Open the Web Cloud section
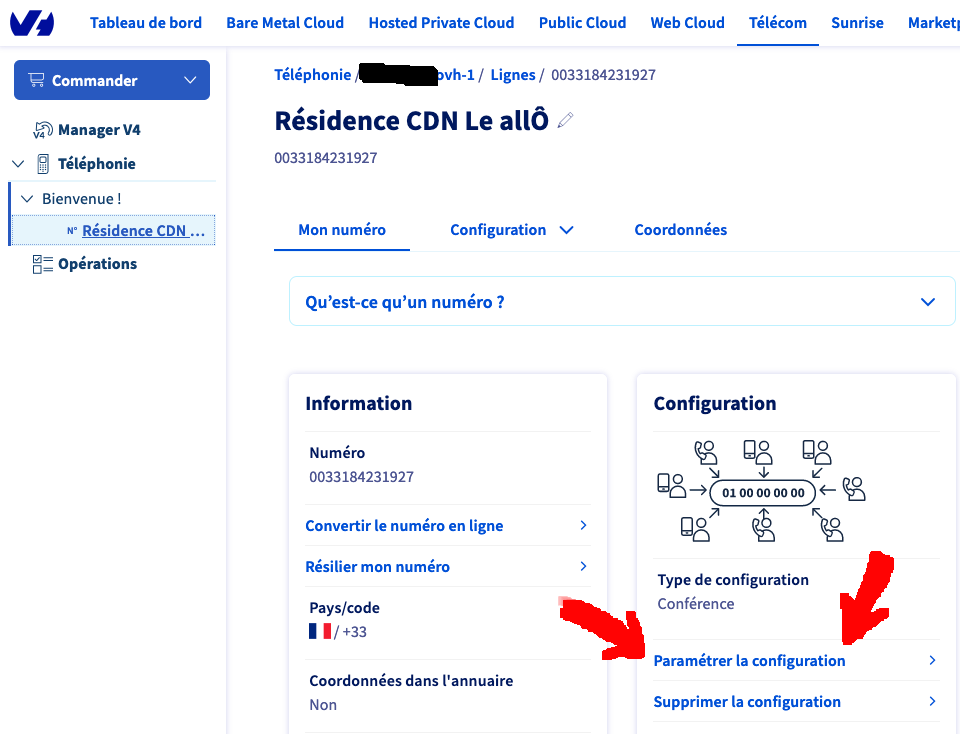Viewport: 960px width, 734px height. coord(688,23)
